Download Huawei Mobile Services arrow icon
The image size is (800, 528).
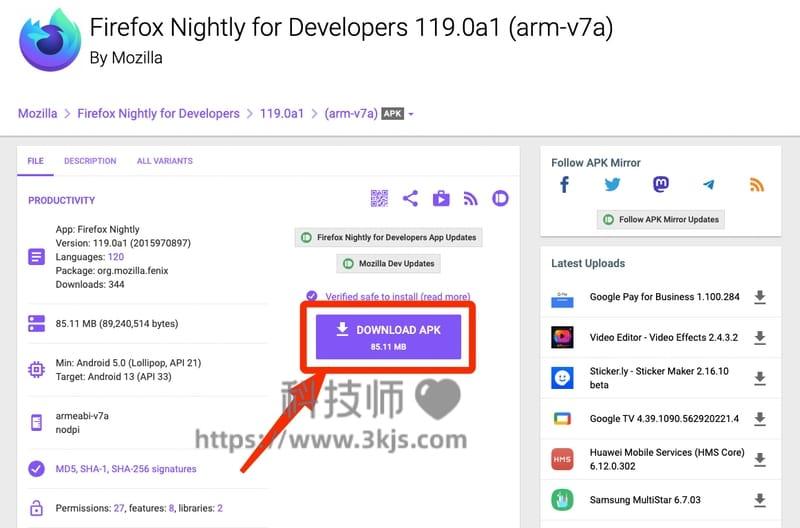(760, 459)
